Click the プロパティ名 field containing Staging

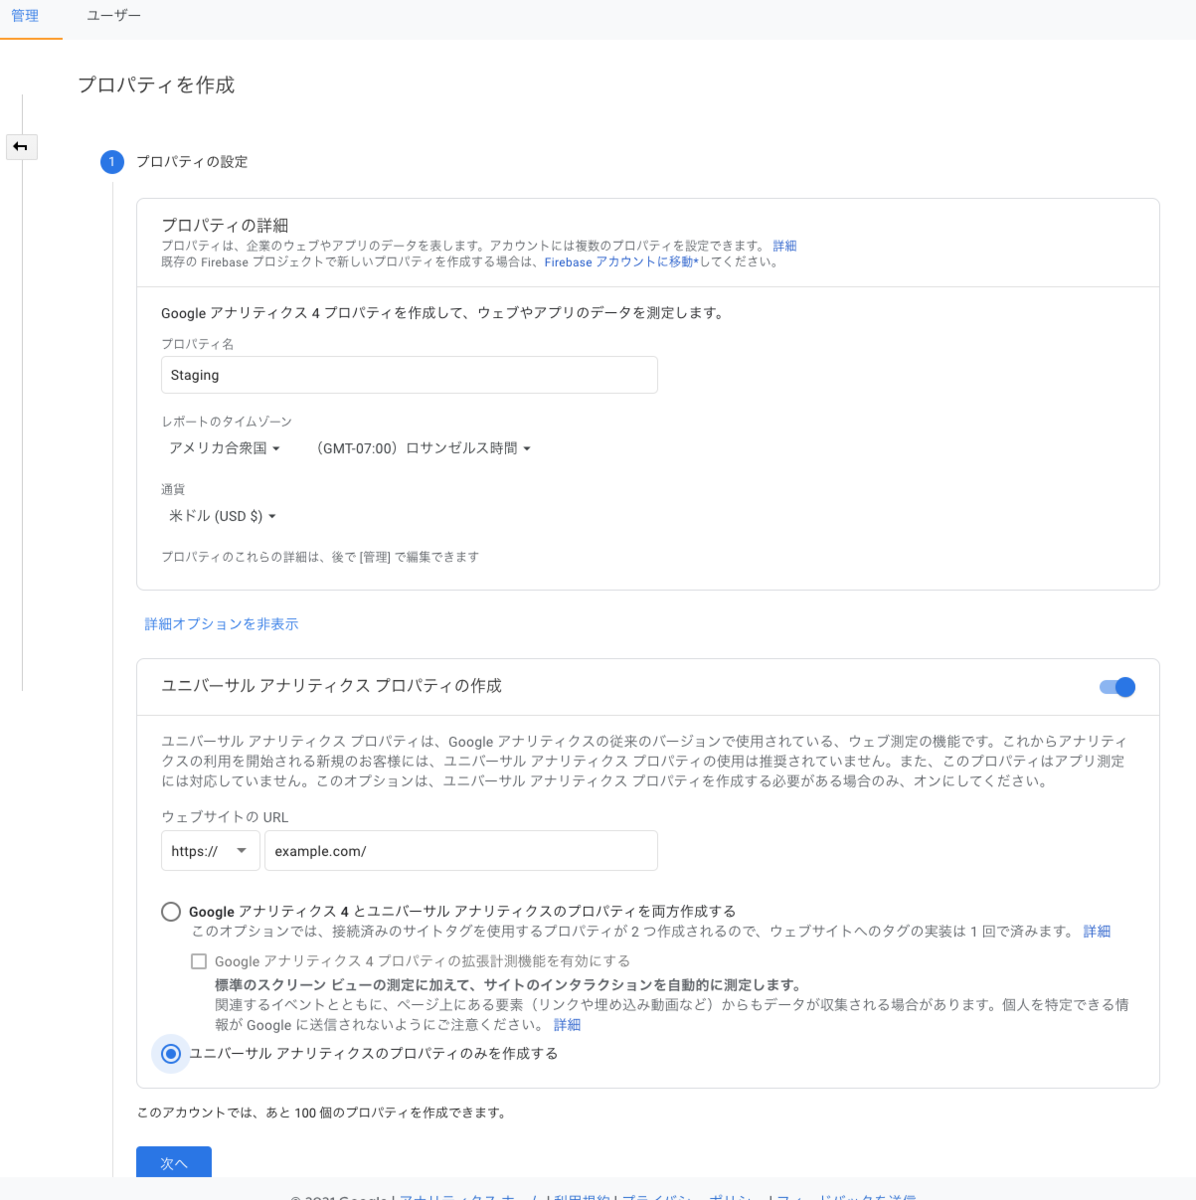point(409,375)
